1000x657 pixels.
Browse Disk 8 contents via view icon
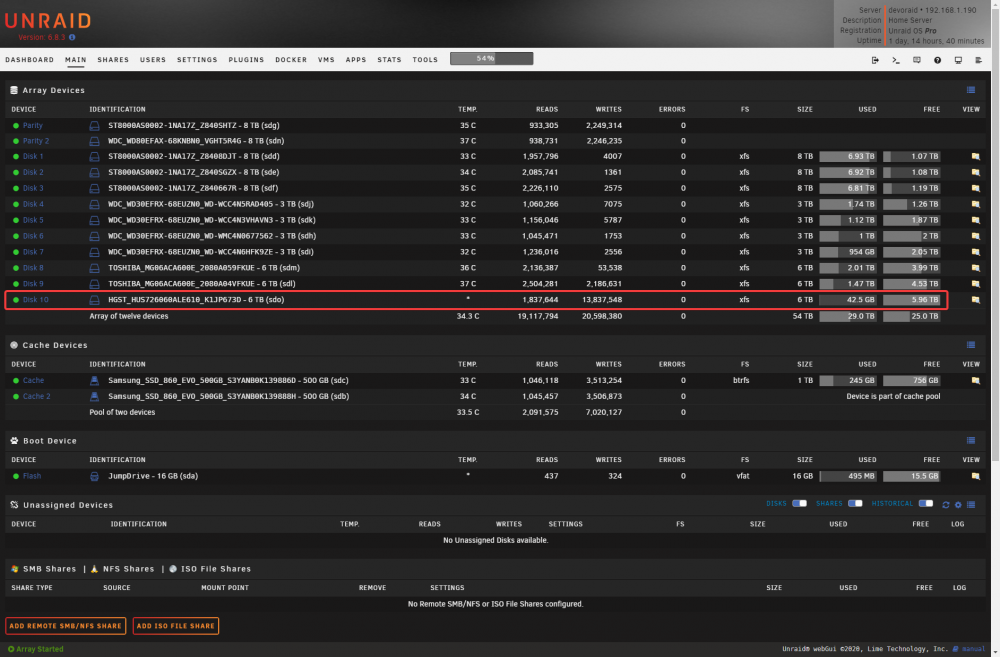975,268
